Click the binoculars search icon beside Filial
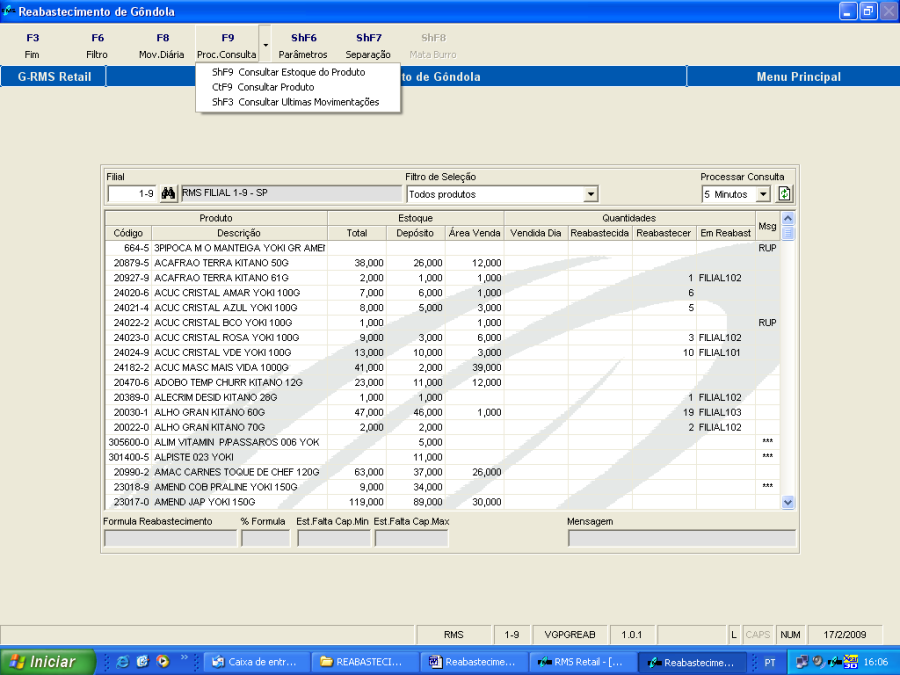The image size is (900, 675). coord(168,193)
